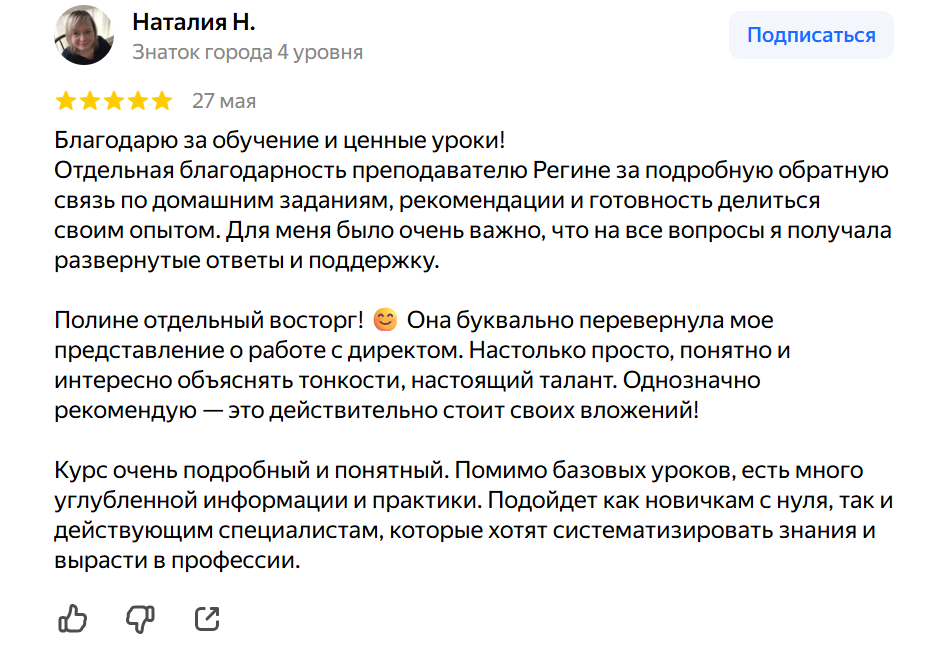Open the share review icon
942x645 pixels.
point(207,619)
